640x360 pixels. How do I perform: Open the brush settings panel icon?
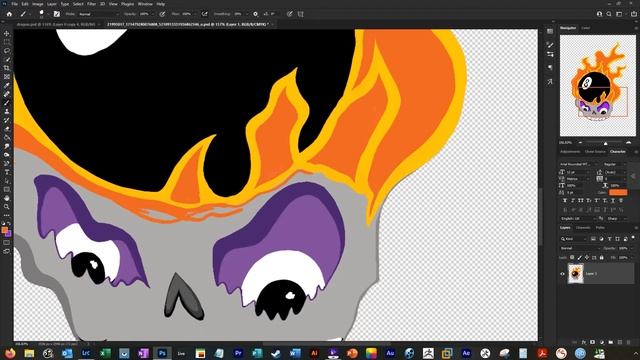coord(57,14)
